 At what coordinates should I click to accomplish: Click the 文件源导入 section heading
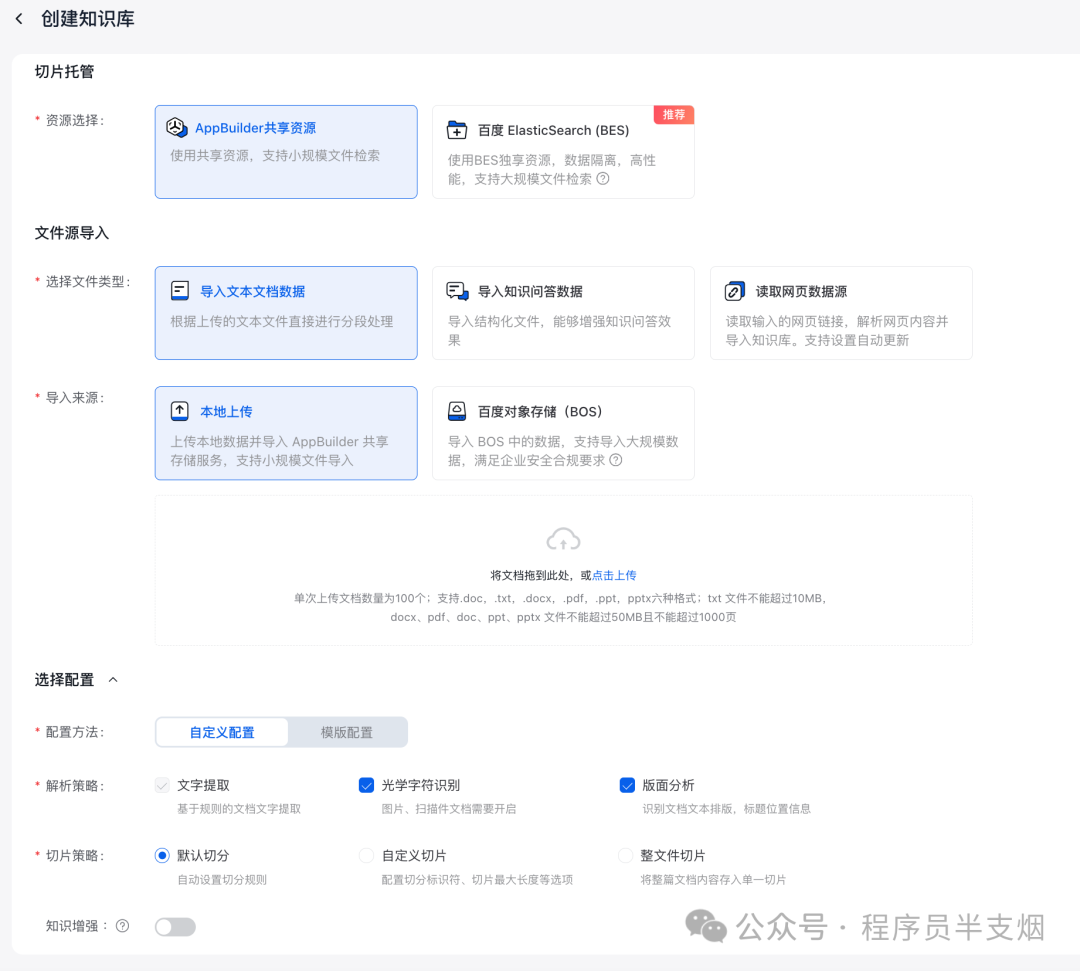72,233
